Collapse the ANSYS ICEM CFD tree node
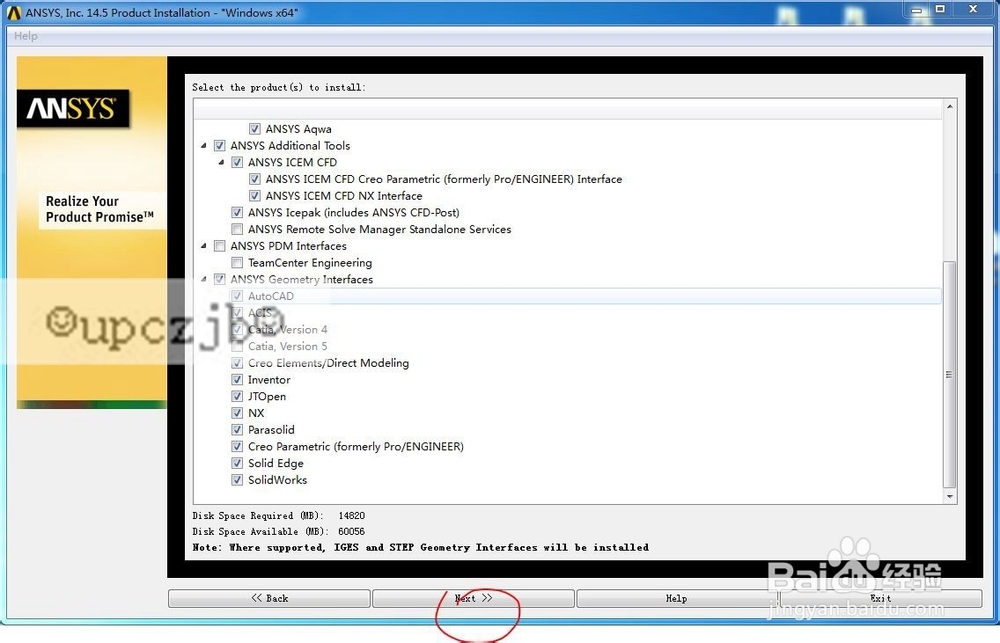 tap(221, 162)
